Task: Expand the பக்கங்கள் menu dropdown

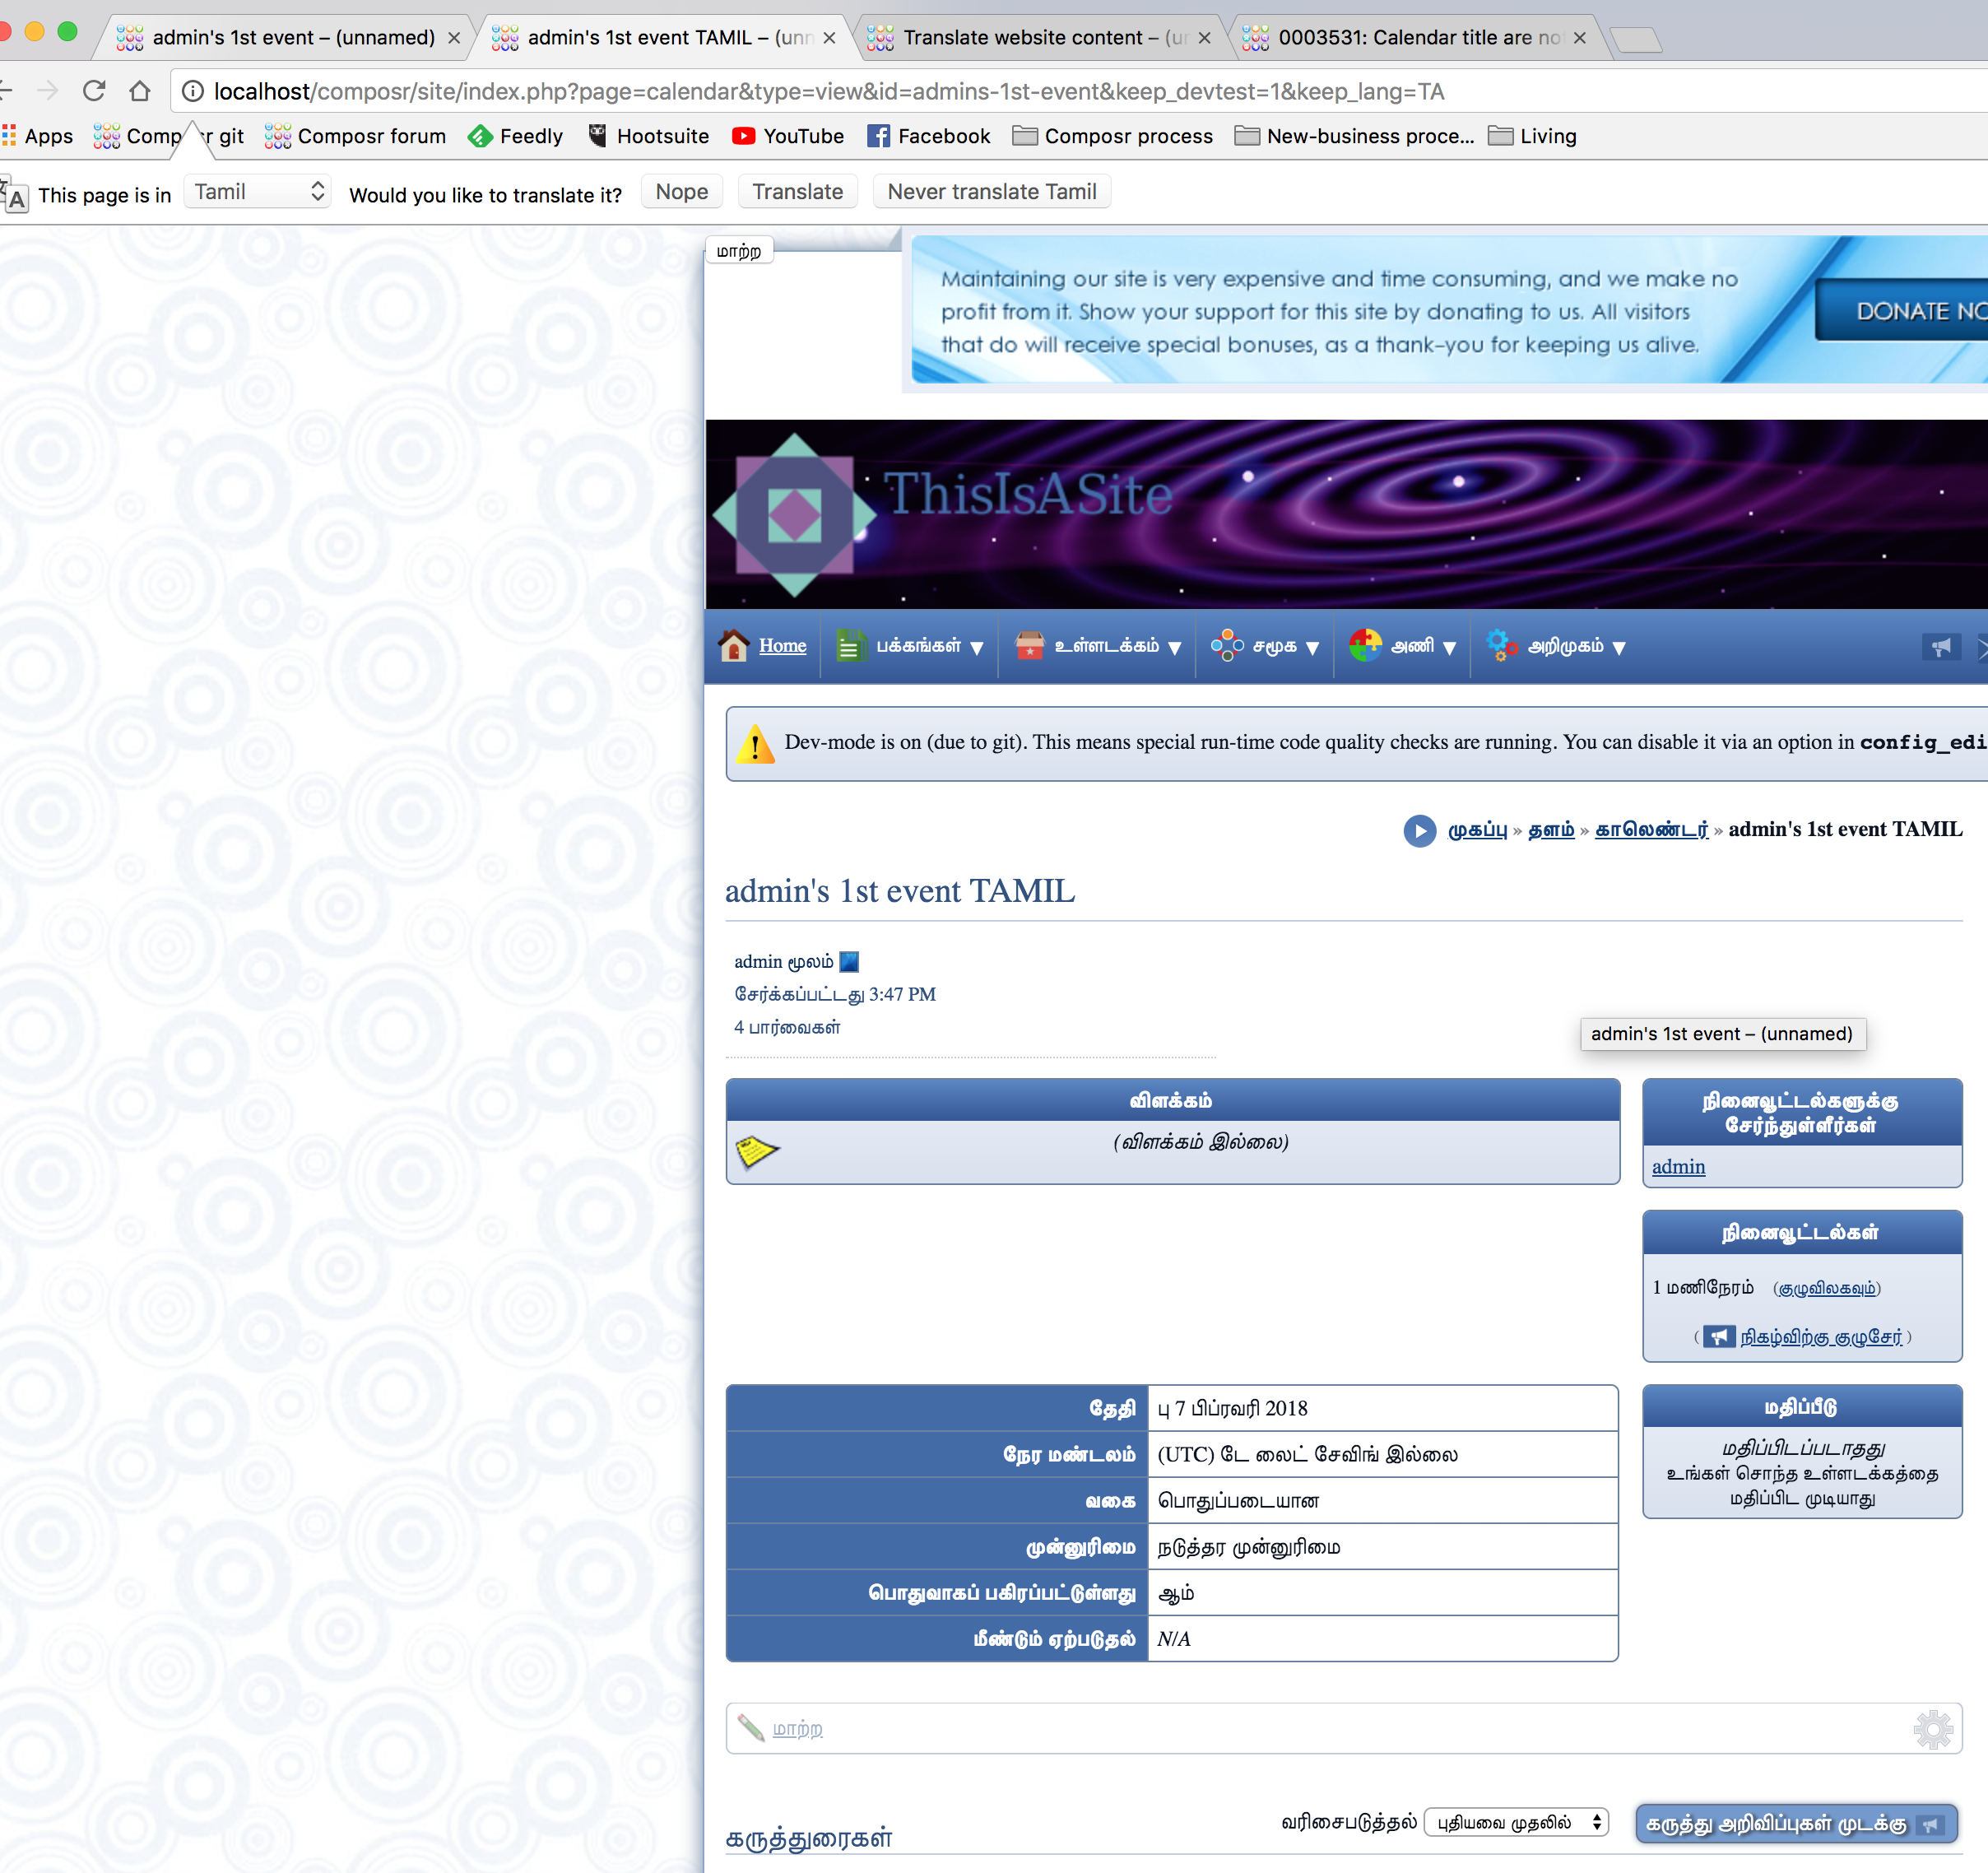Action: (x=910, y=647)
